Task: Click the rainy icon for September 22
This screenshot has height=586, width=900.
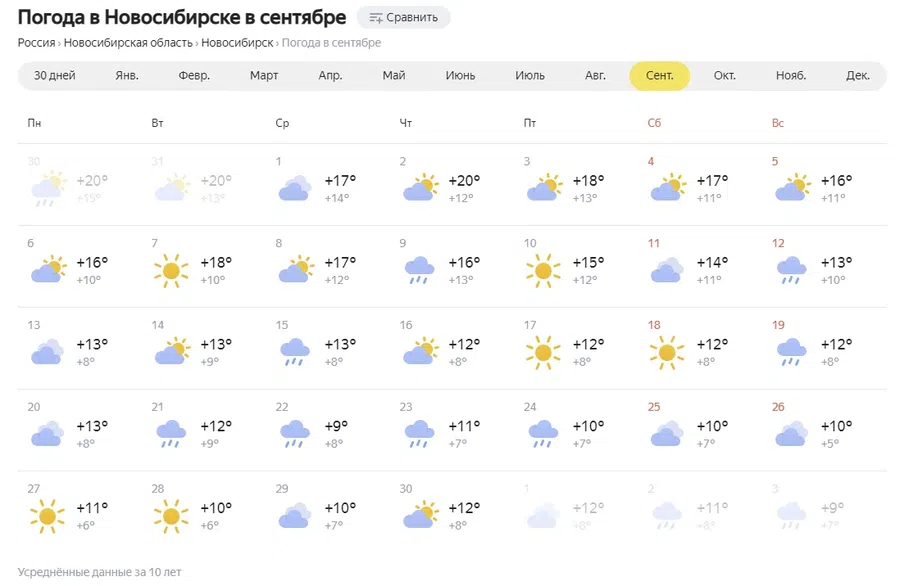Action: [x=295, y=434]
